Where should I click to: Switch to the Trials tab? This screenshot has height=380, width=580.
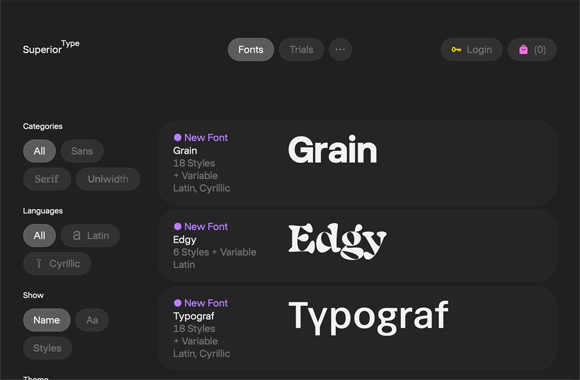point(301,50)
